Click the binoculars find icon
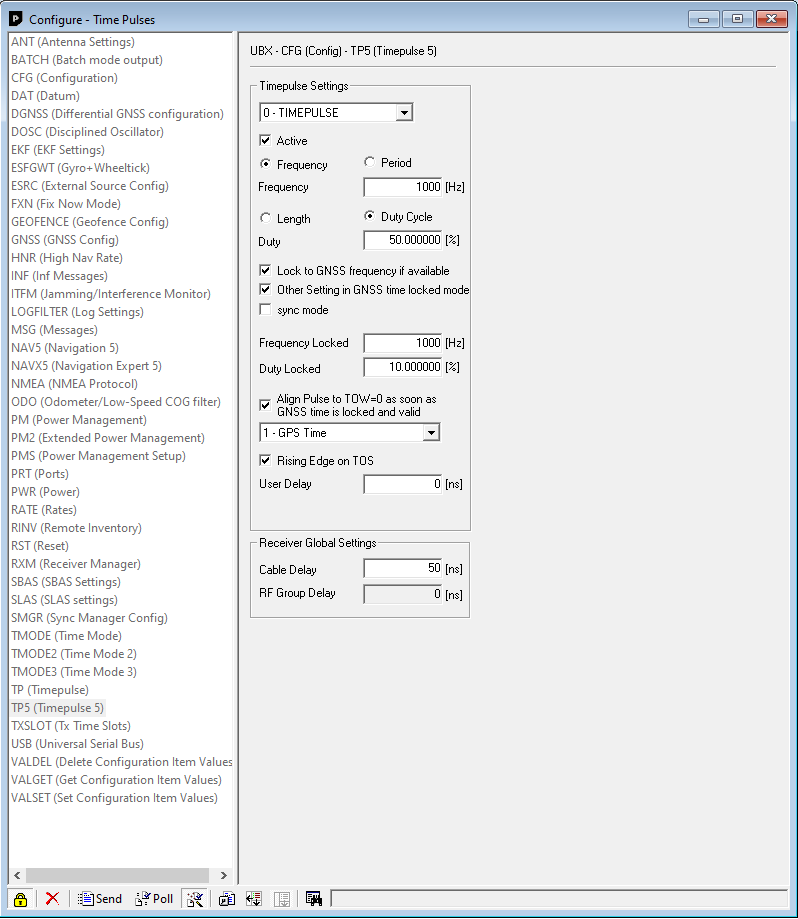The image size is (798, 919). 313,898
